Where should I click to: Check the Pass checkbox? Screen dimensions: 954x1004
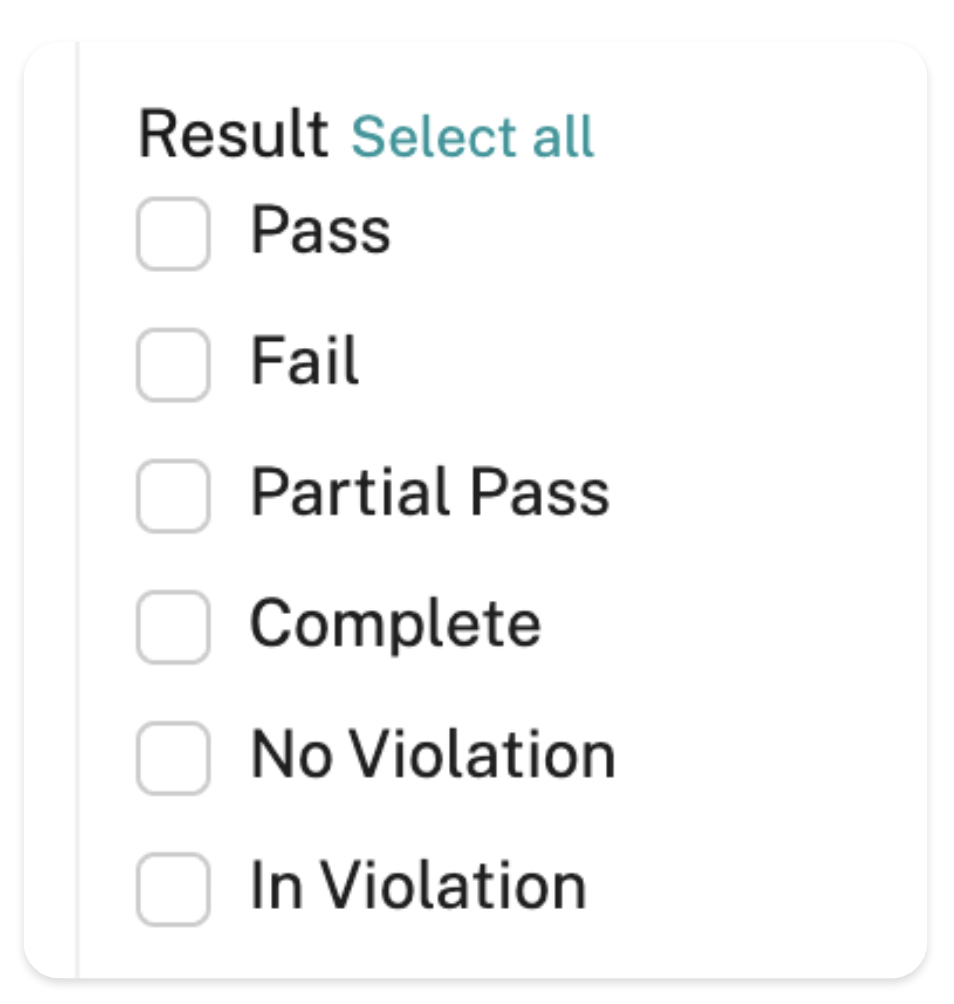[x=173, y=234]
